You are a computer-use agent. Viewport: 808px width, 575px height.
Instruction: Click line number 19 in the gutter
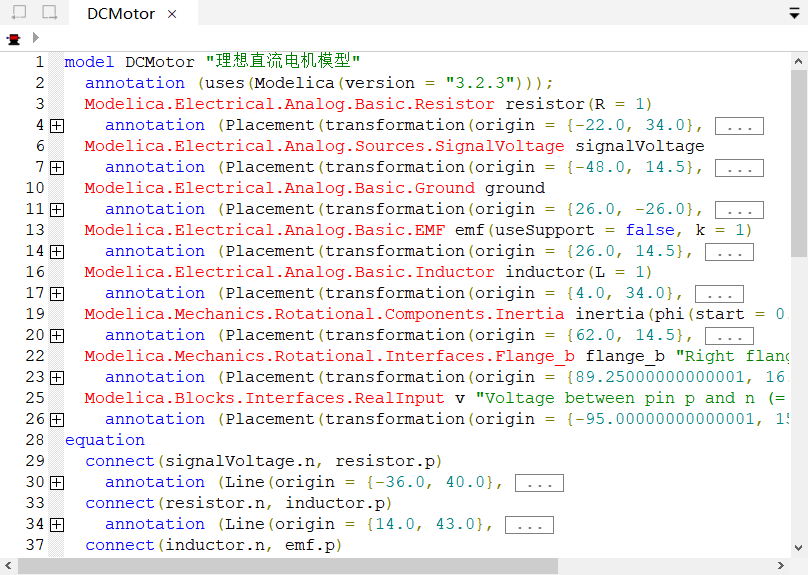tap(35, 314)
